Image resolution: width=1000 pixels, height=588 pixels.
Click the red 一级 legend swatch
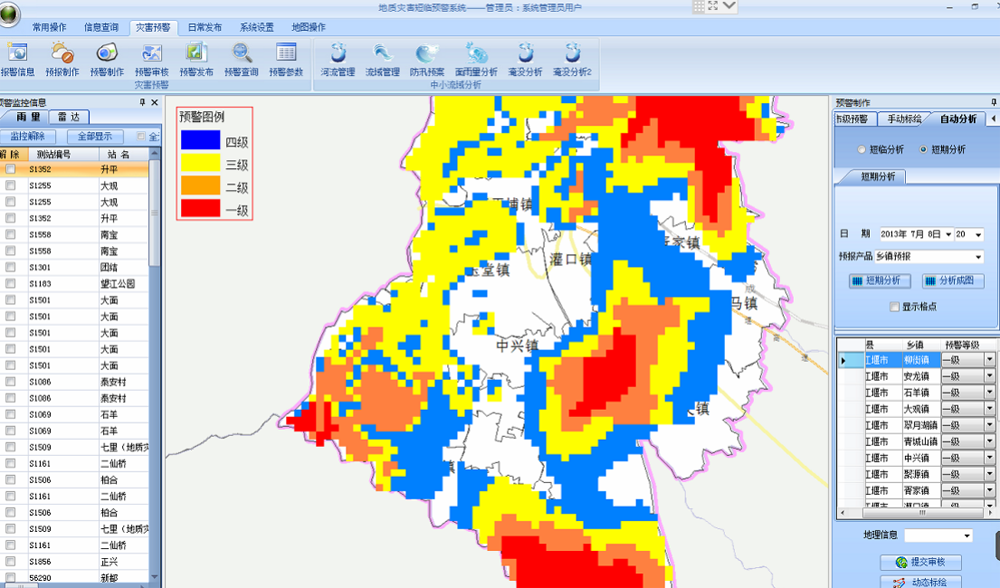click(200, 209)
